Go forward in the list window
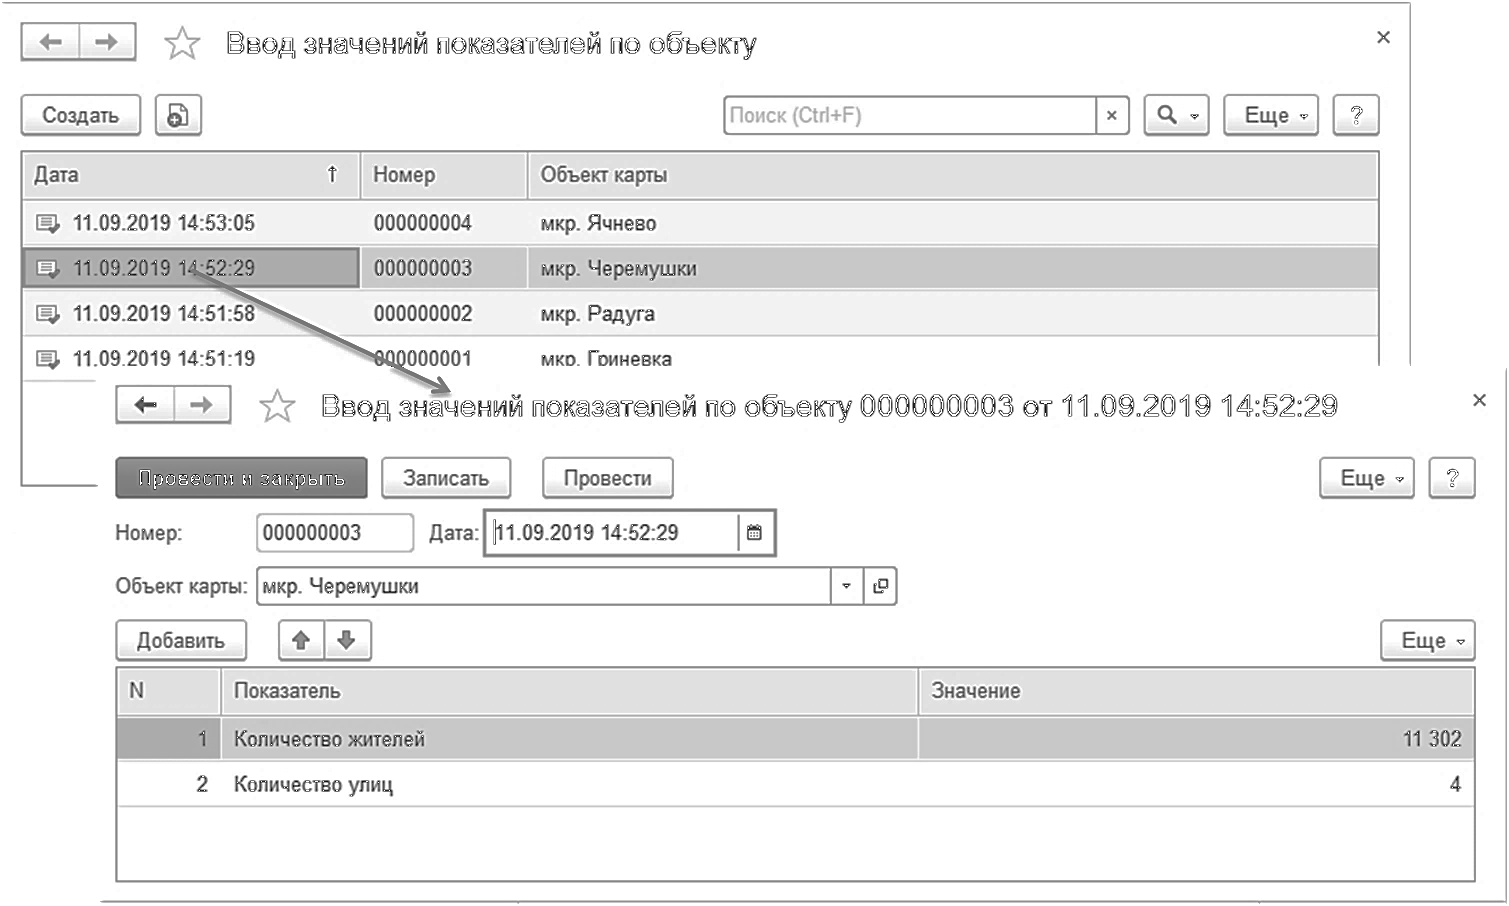 [x=107, y=42]
